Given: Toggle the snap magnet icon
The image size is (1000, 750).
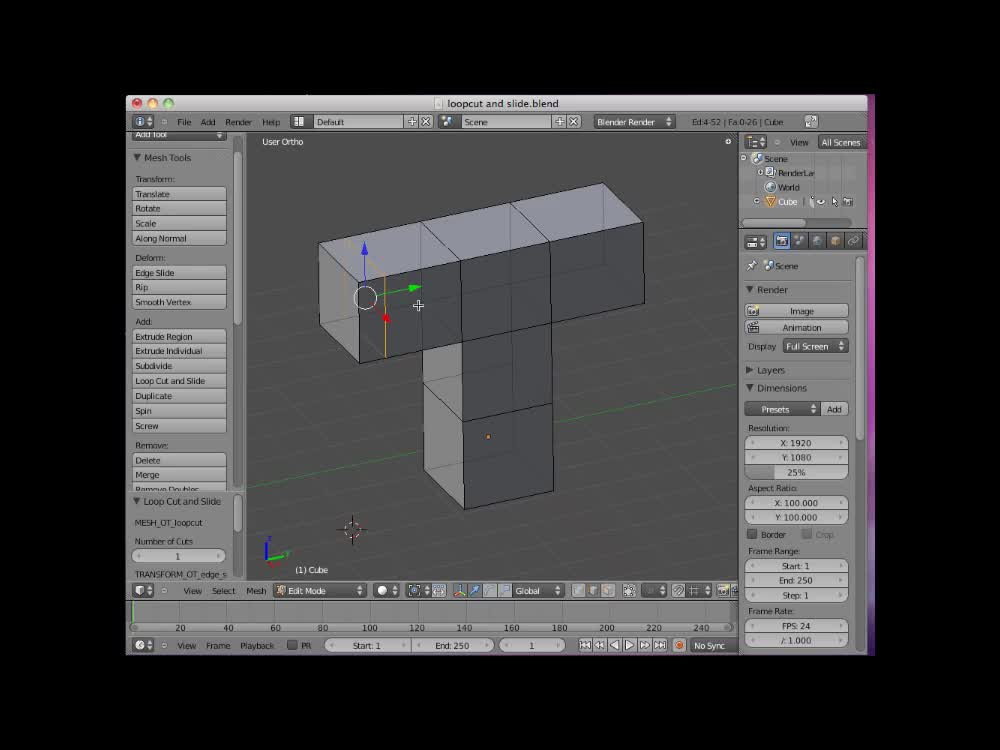Looking at the screenshot, I should pyautogui.click(x=678, y=591).
